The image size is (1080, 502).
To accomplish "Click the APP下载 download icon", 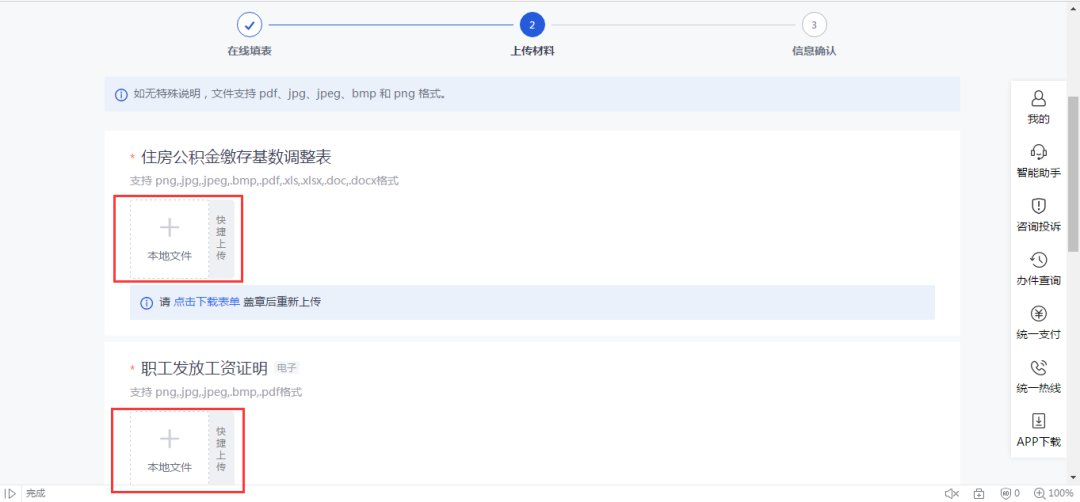I will pos(1038,421).
